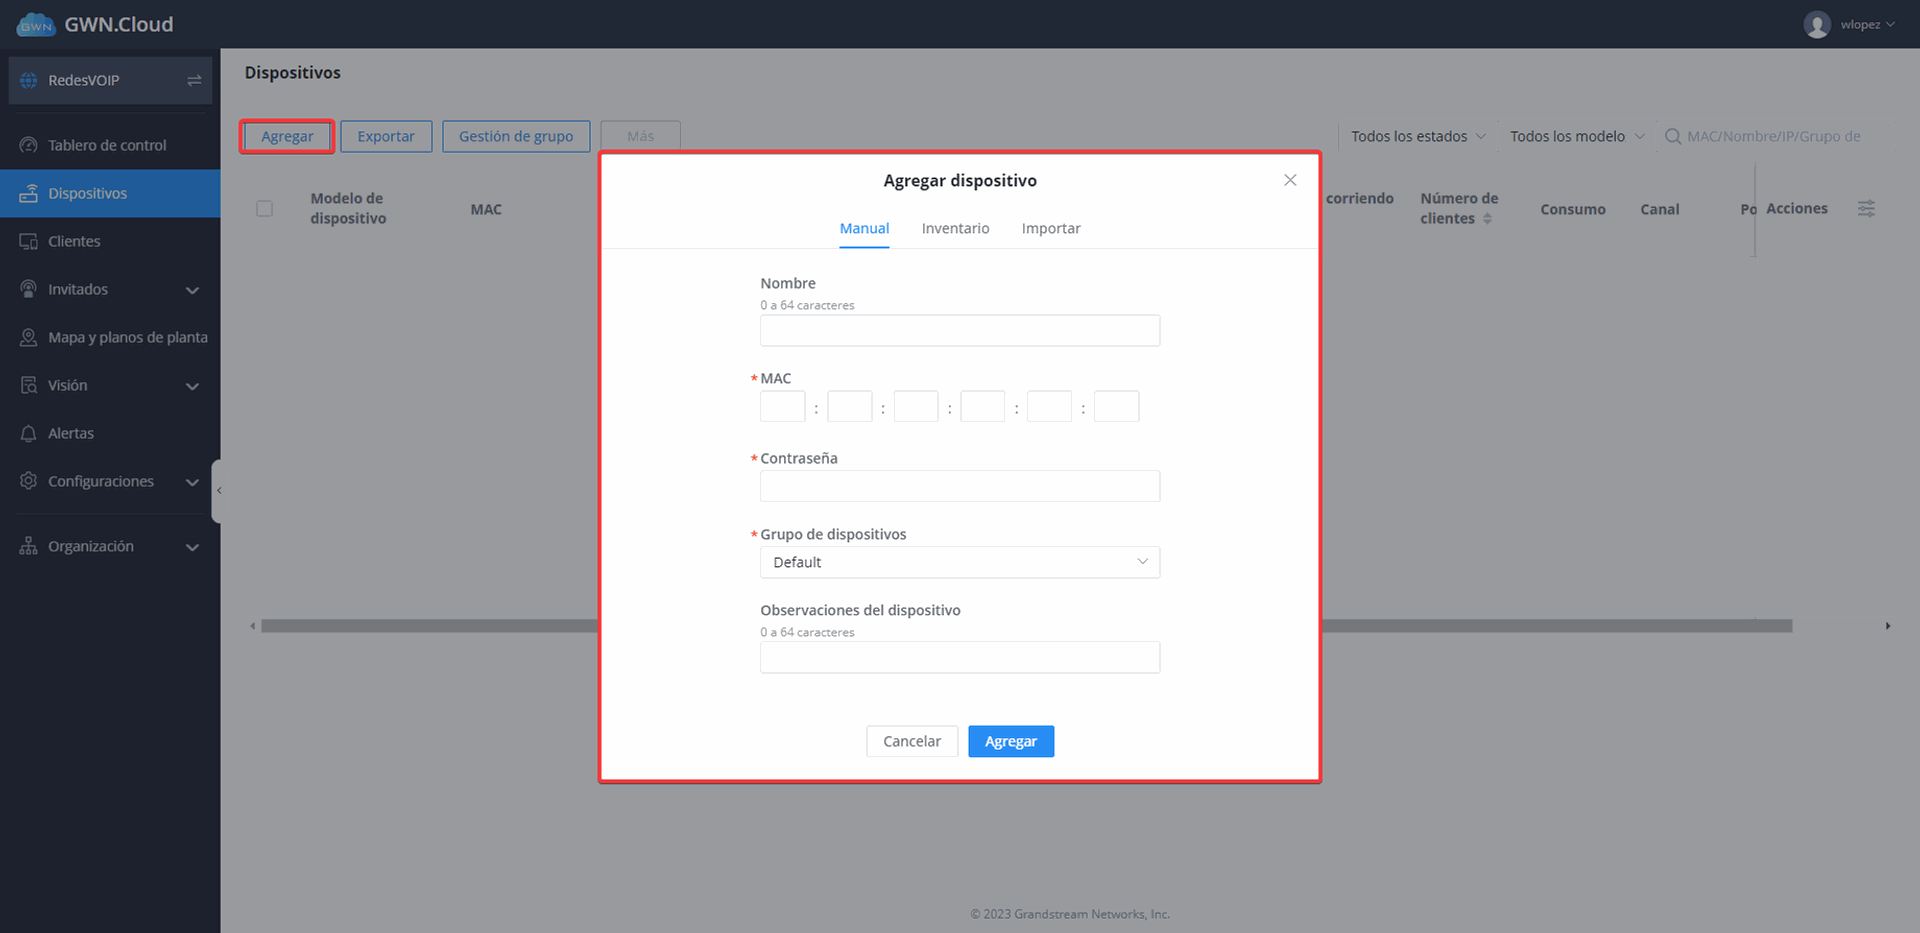Click the blue Agregar submit button
The width and height of the screenshot is (1920, 933).
(1011, 741)
